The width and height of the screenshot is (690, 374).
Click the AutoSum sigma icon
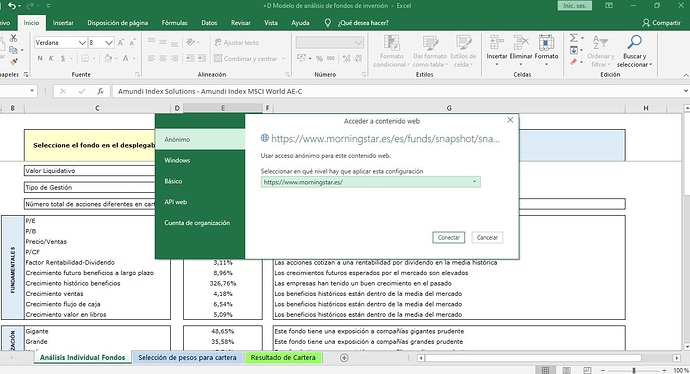click(574, 38)
